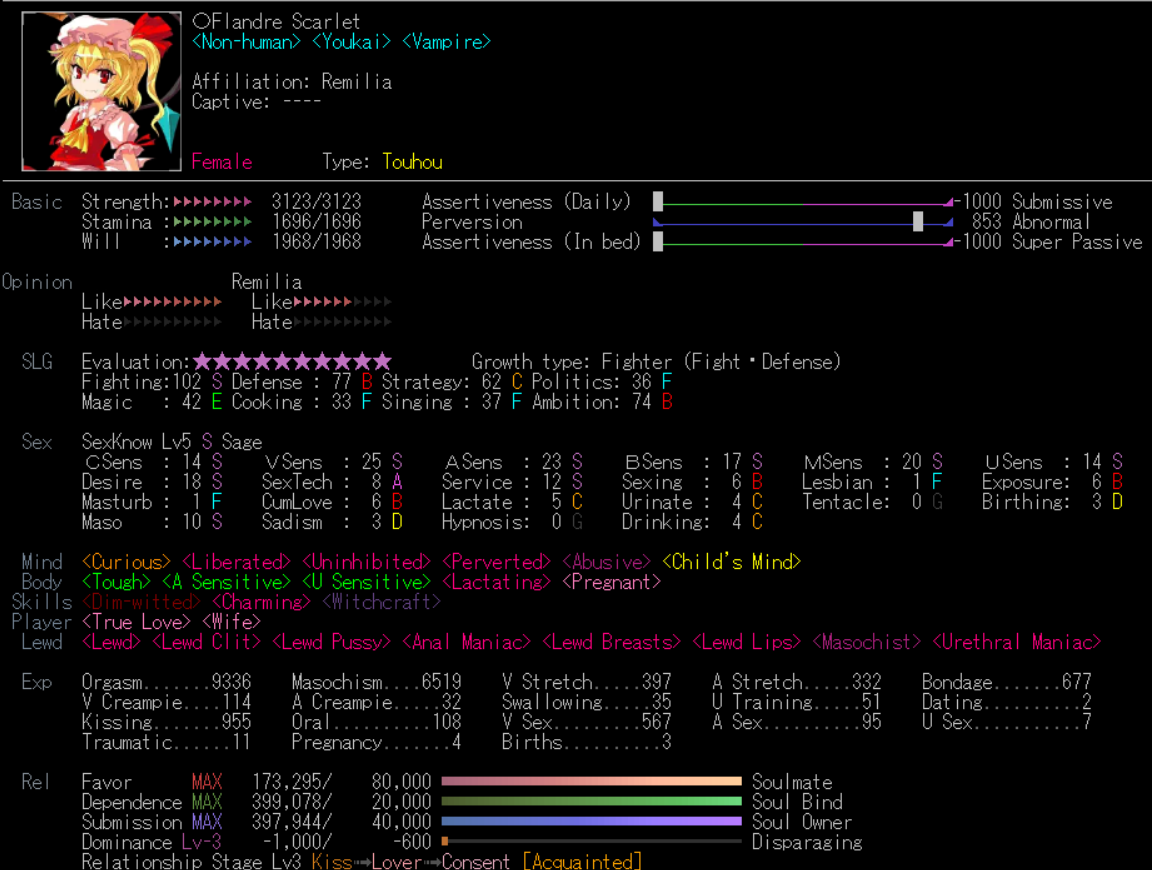Click the Consent relationship stage step

tap(475, 861)
